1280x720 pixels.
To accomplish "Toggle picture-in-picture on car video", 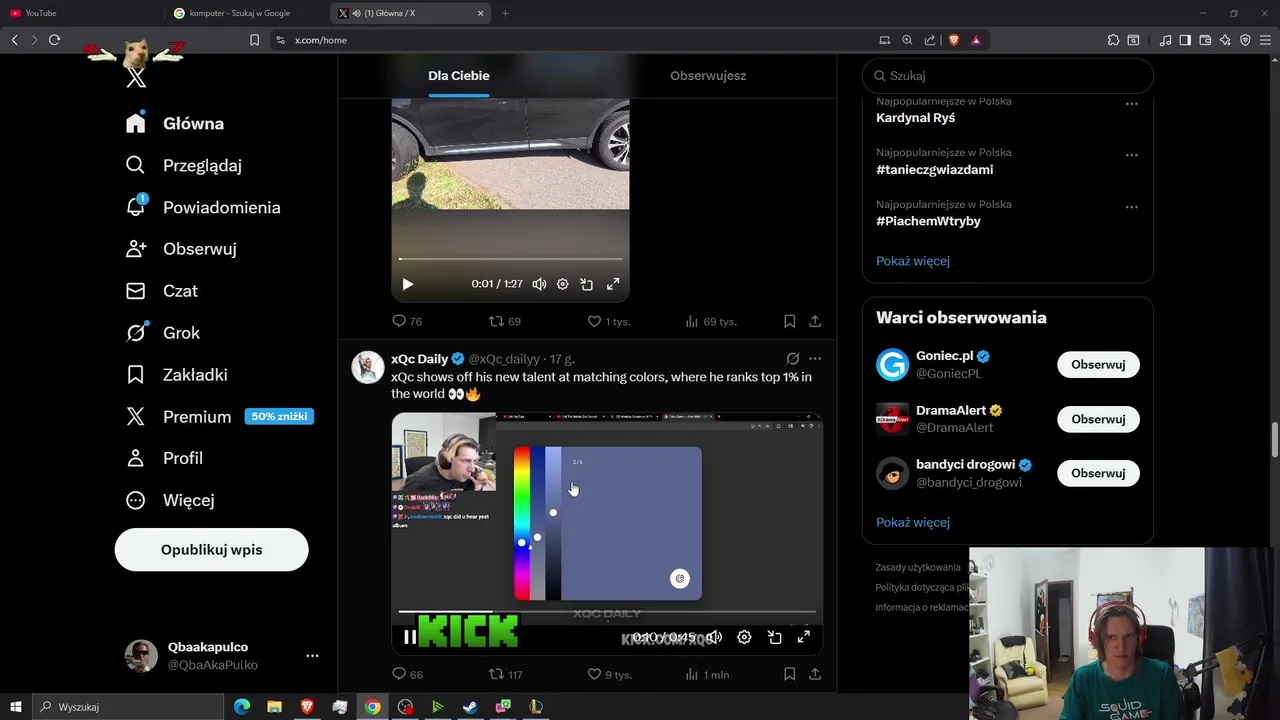I will tap(587, 284).
